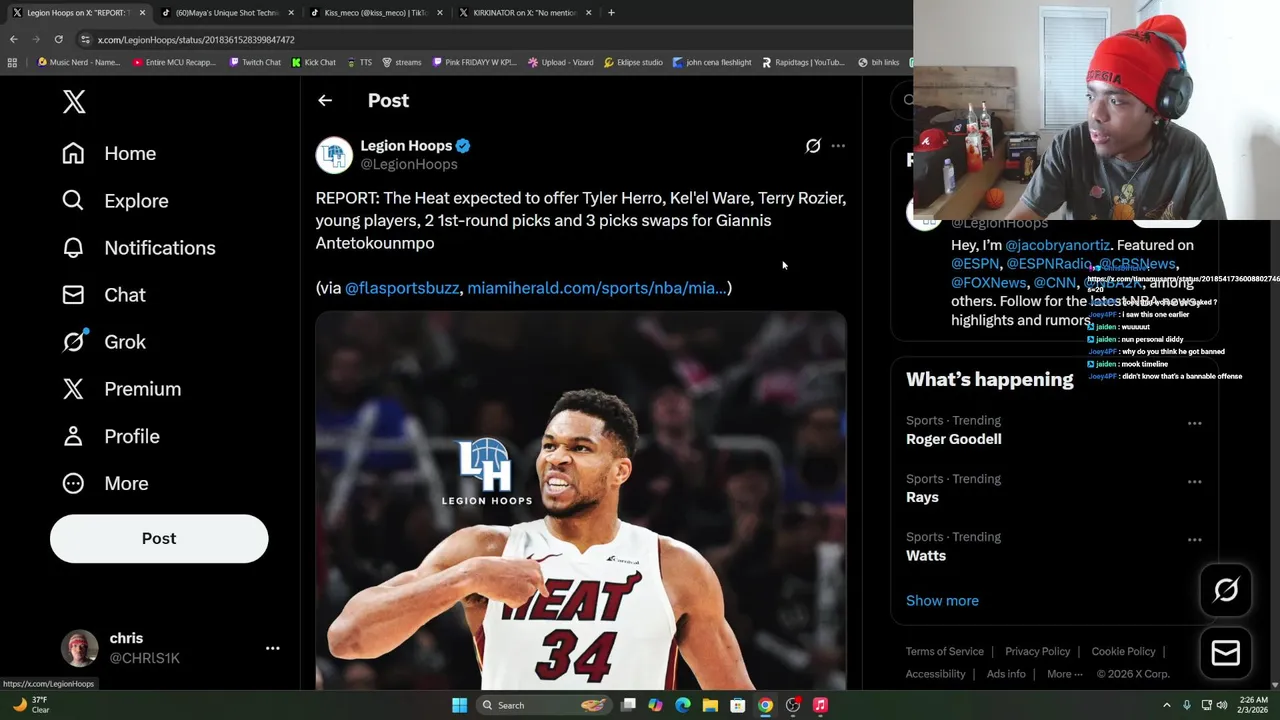Open the Watts trending topic
1280x720 pixels.
click(925, 555)
